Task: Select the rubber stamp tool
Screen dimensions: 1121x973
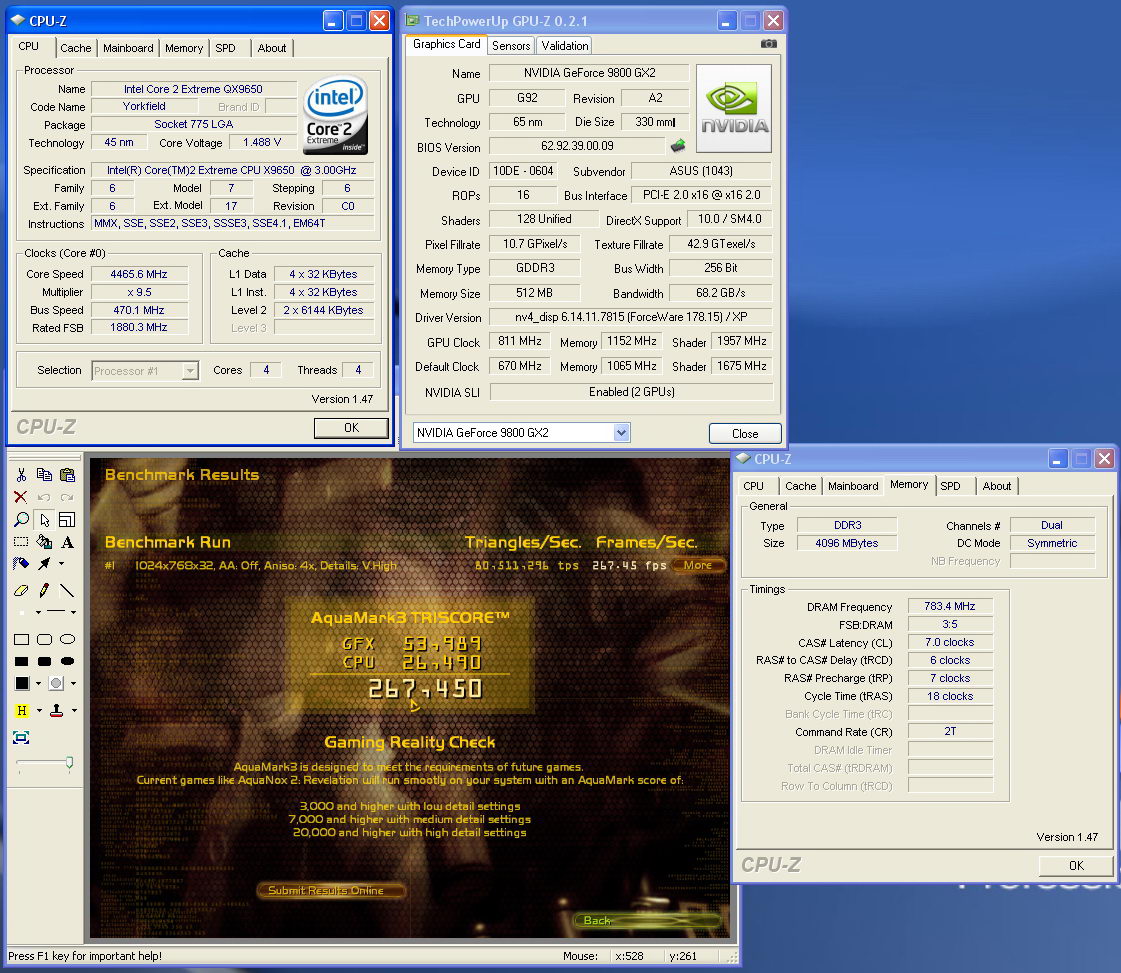Action: [x=56, y=711]
